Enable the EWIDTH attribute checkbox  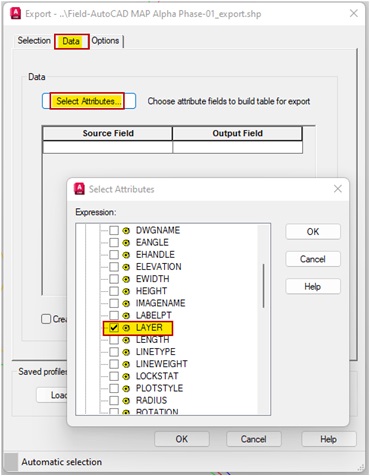pyautogui.click(x=114, y=279)
